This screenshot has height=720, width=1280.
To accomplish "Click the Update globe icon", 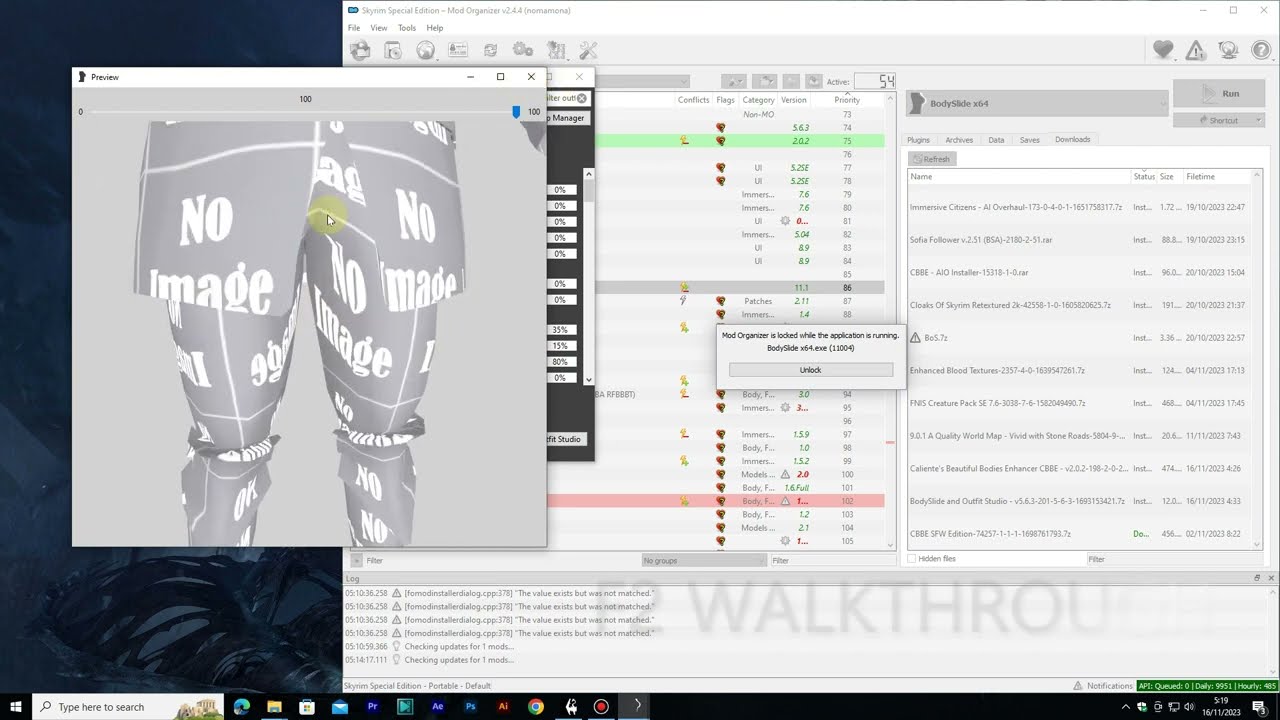I will click(1229, 50).
